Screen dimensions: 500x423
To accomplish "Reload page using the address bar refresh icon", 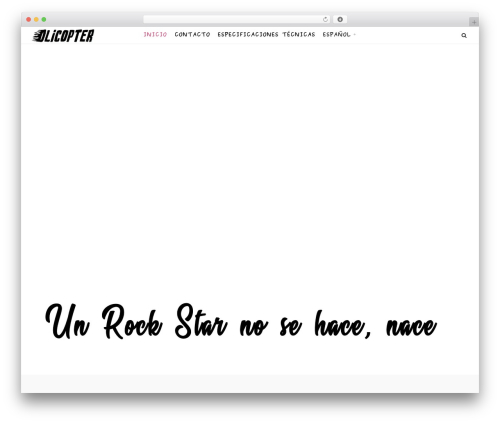I will pos(325,20).
